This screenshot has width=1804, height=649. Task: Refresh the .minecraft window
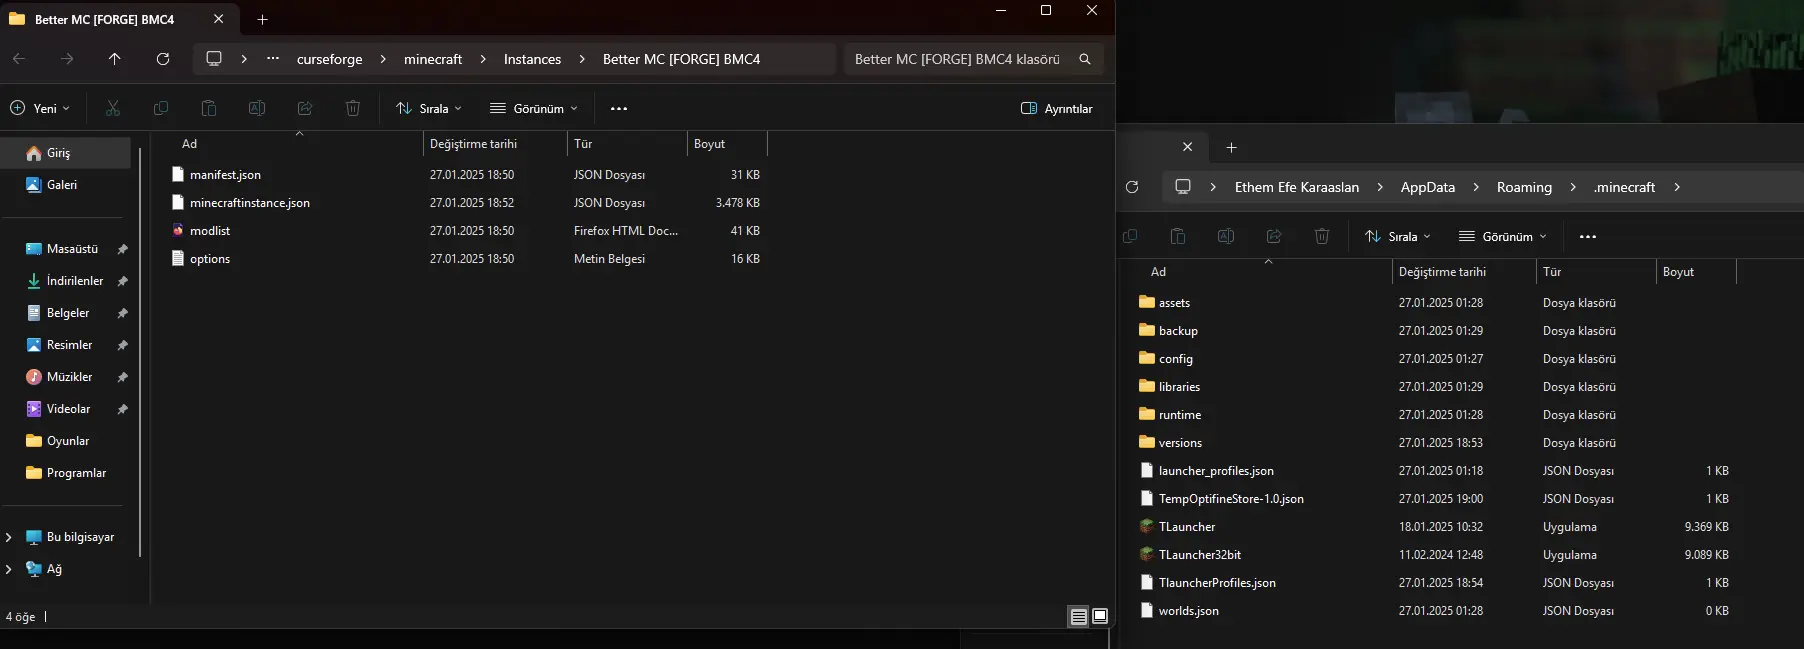(x=1132, y=187)
